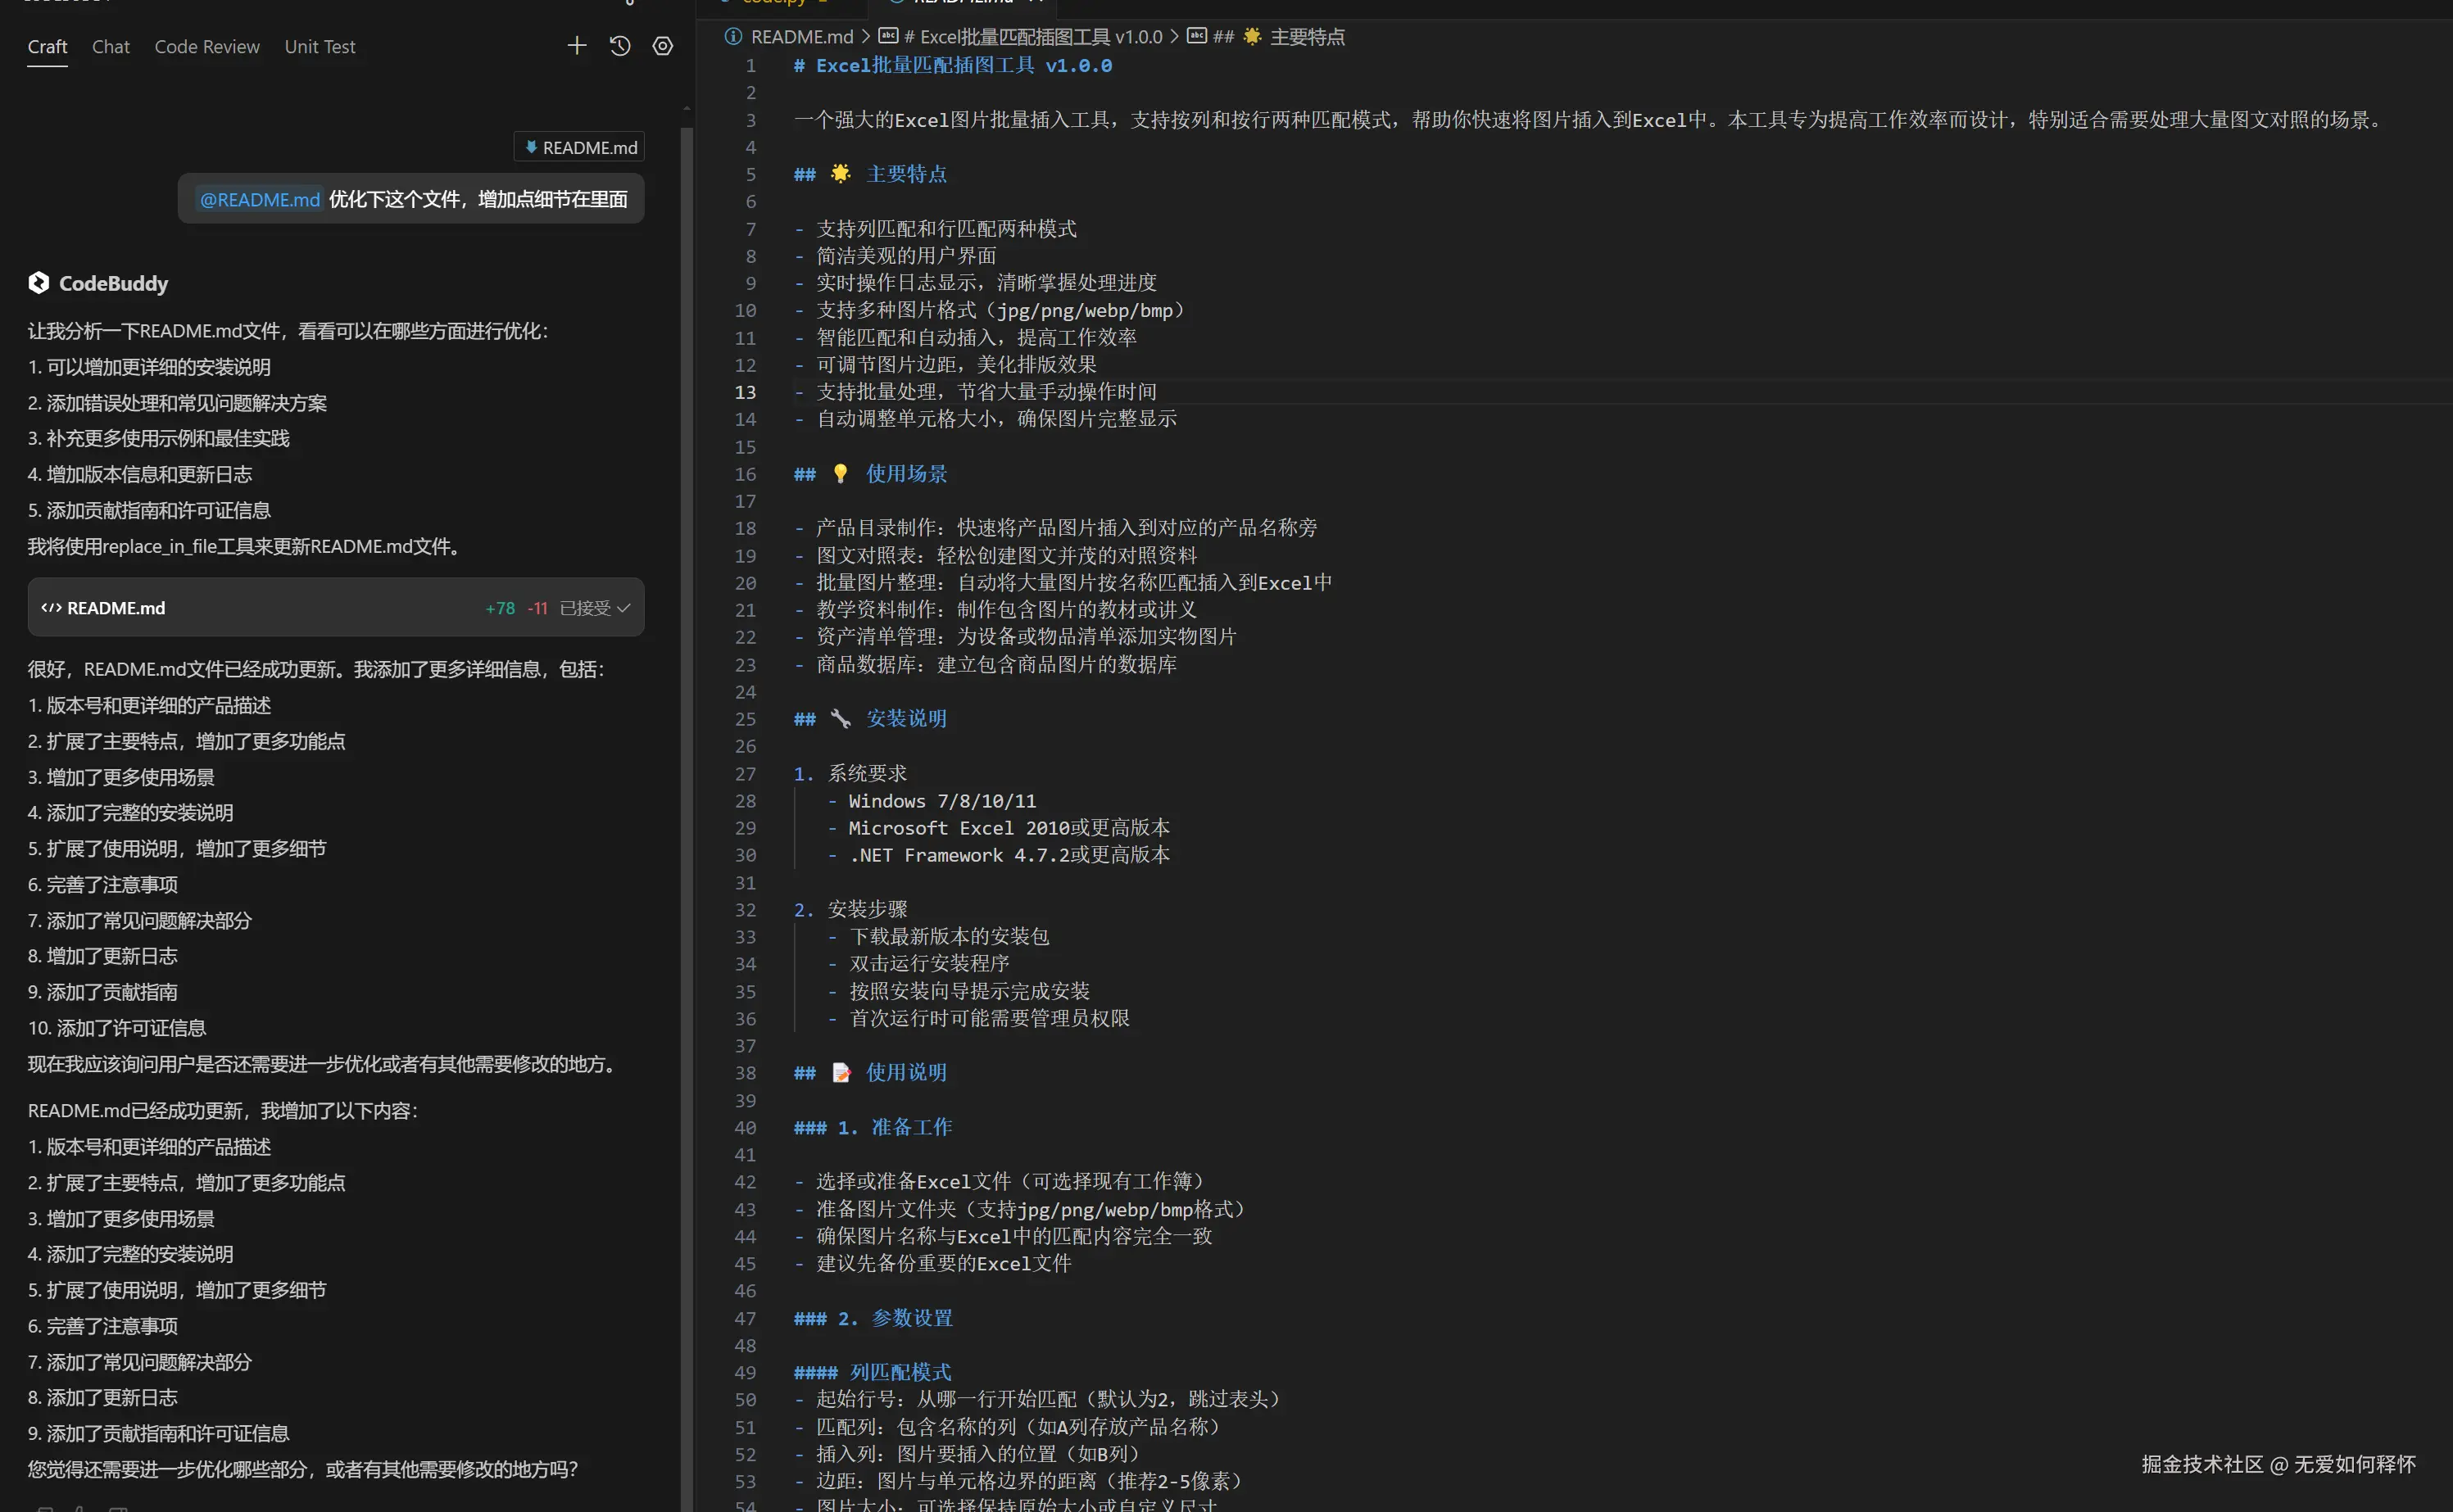Open the 主要特点 breadcrumb section
Viewport: 2453px width, 1512px height.
click(x=1306, y=37)
